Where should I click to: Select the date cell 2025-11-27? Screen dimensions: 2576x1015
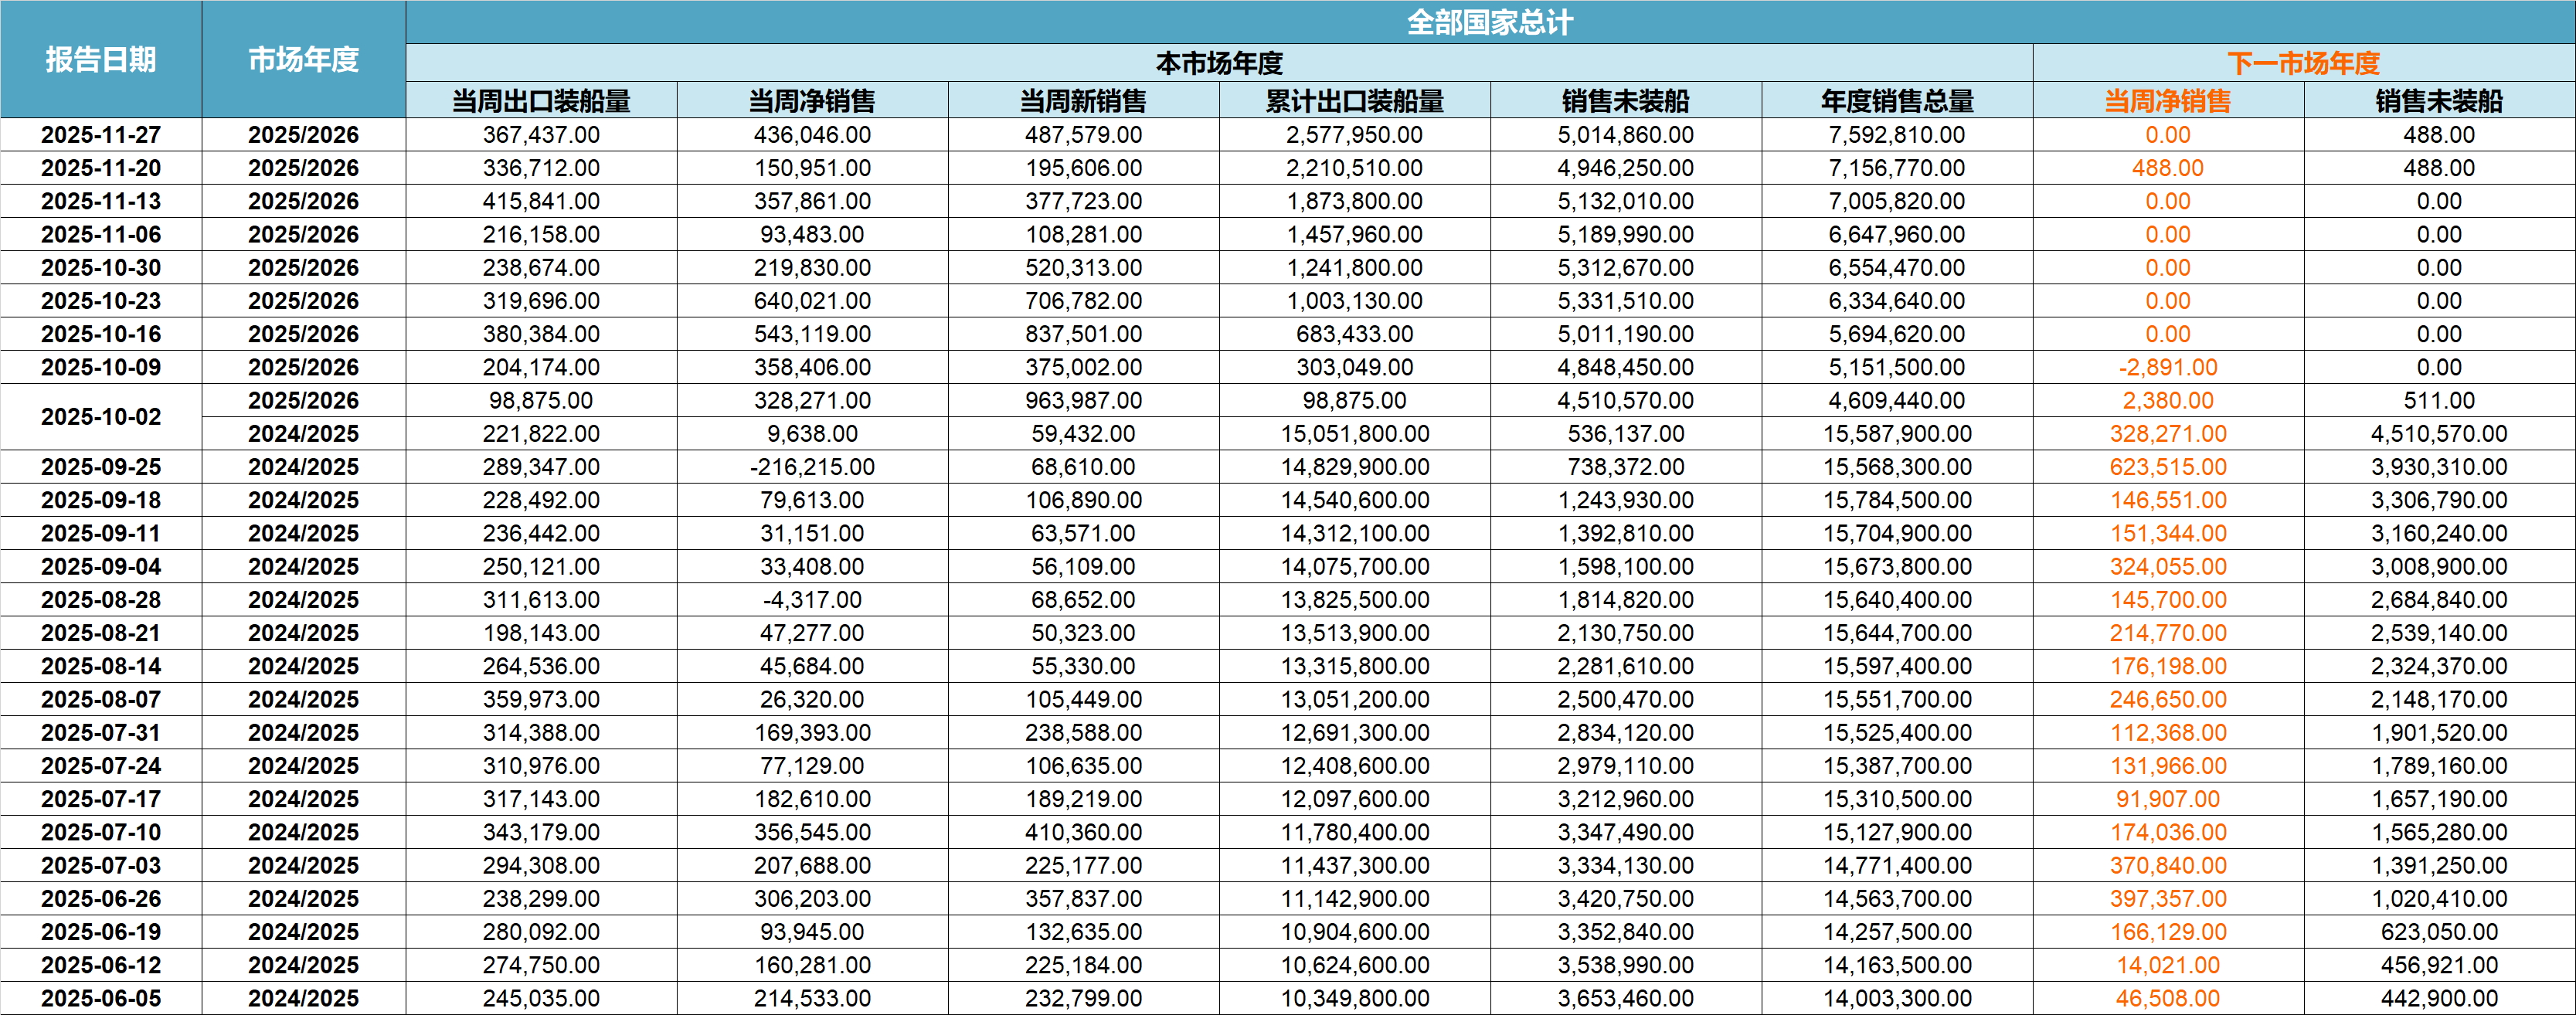101,135
